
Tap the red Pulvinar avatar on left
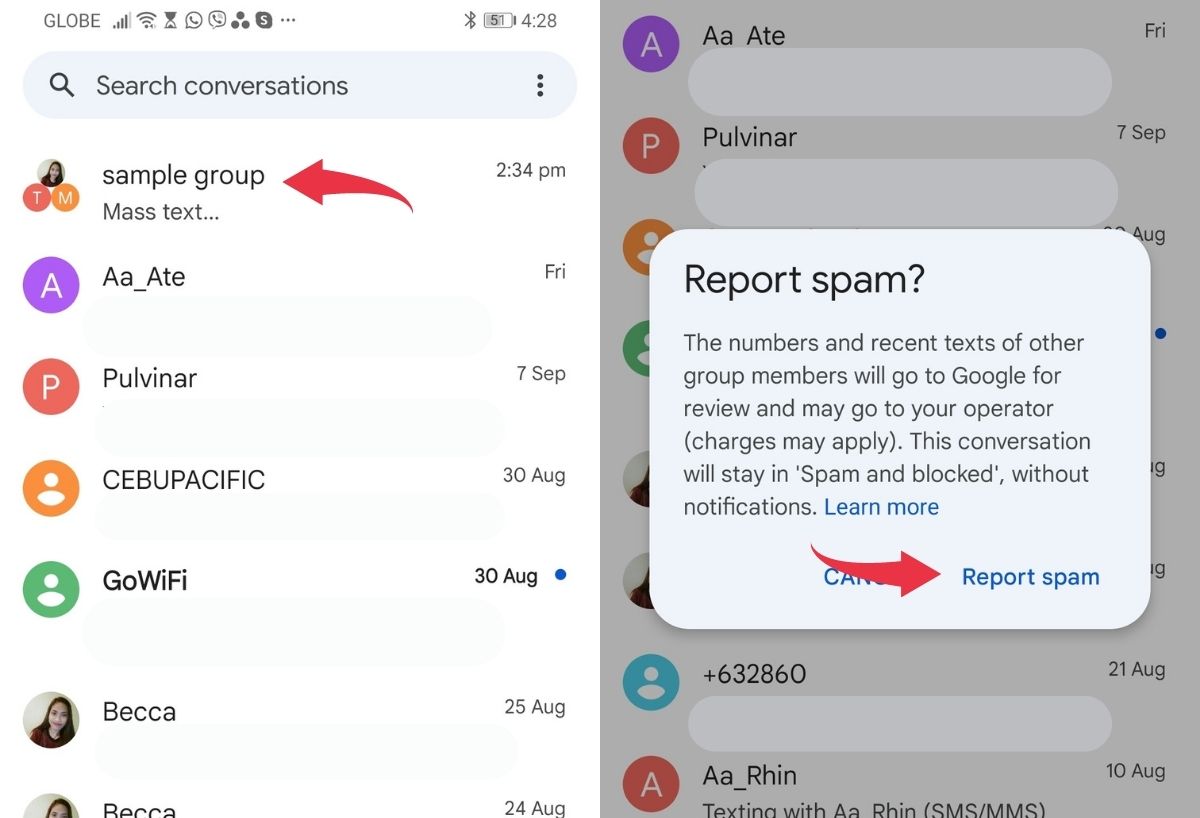coord(51,387)
